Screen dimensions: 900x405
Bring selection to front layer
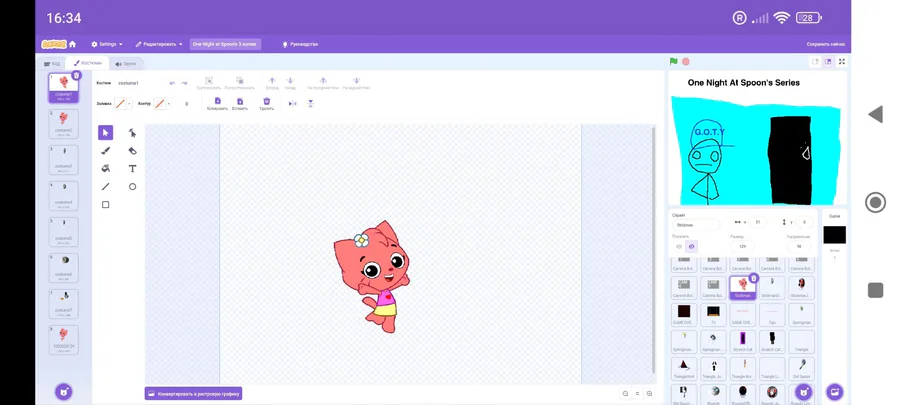(323, 81)
